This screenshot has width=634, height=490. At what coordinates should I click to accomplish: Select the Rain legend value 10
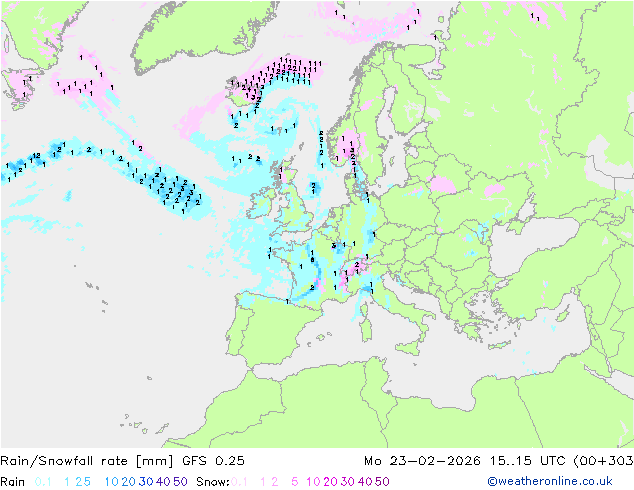point(112,482)
